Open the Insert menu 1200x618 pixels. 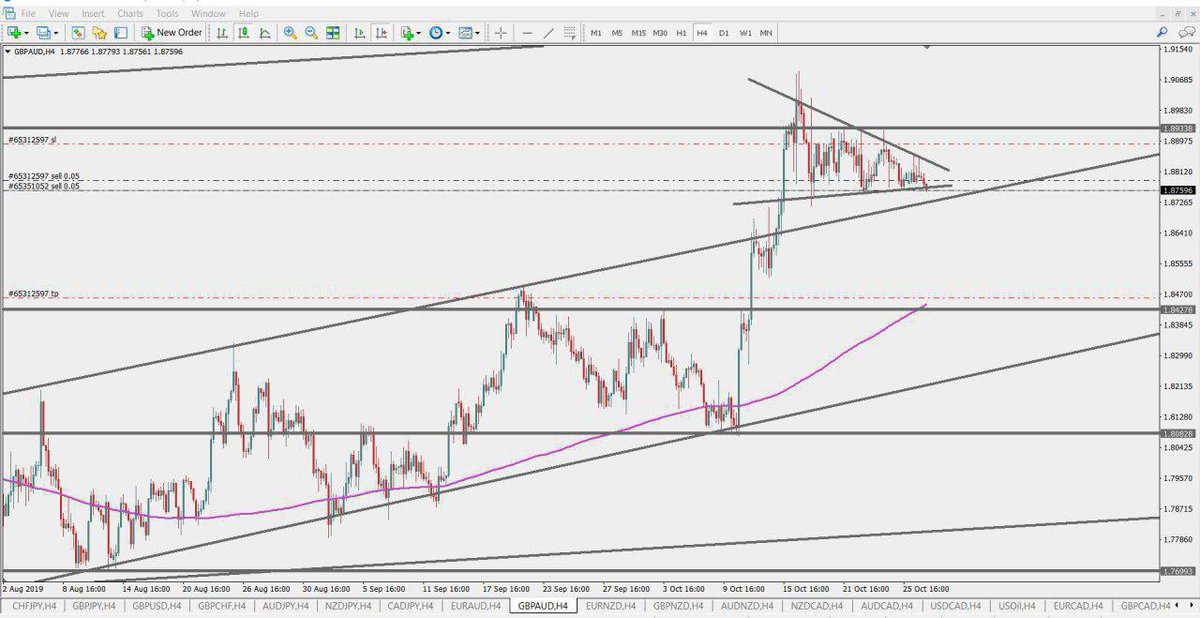[93, 14]
